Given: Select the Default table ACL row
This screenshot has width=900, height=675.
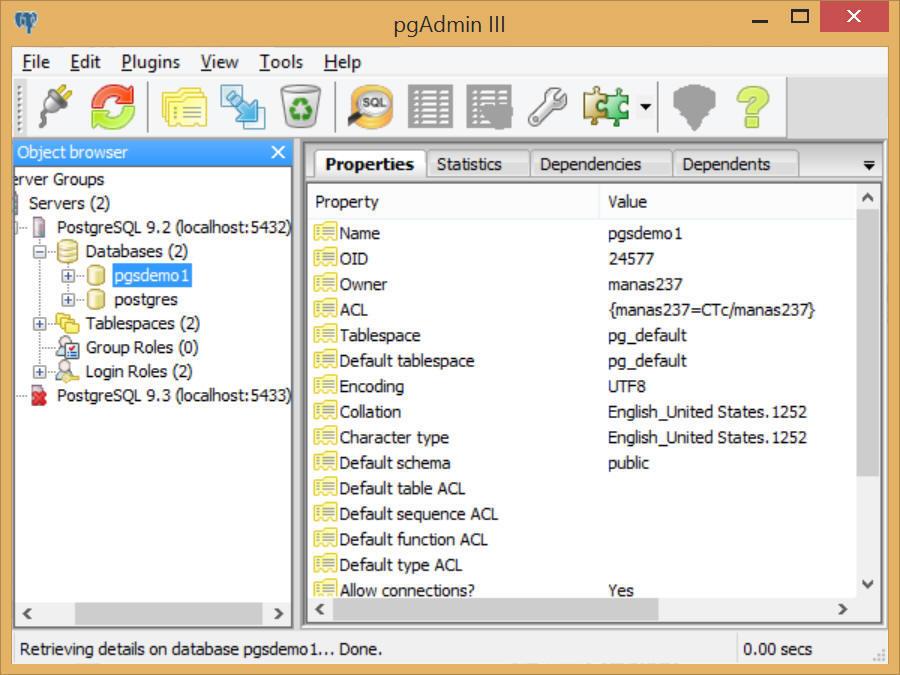Looking at the screenshot, I should tap(583, 488).
